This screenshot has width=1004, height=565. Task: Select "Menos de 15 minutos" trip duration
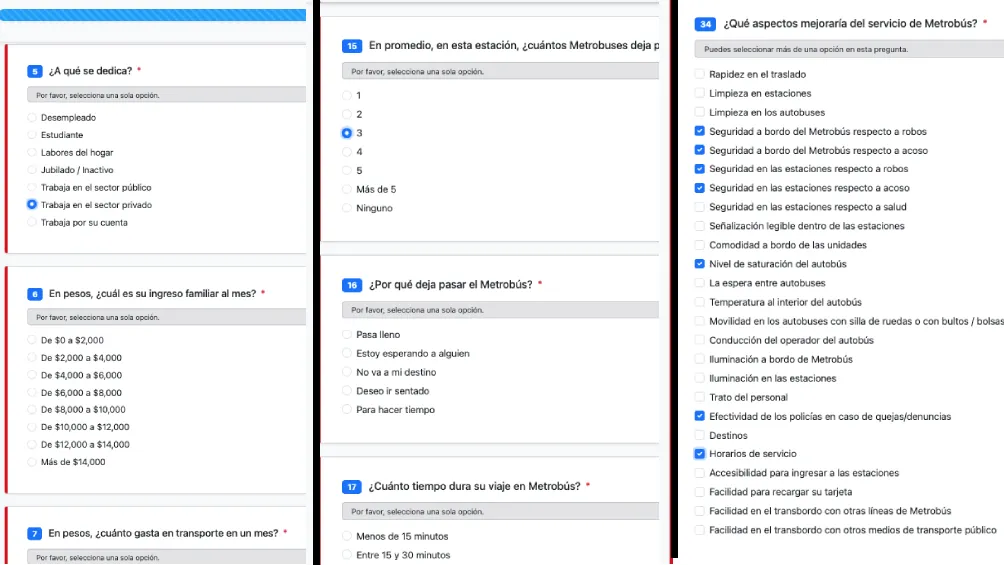pos(347,537)
